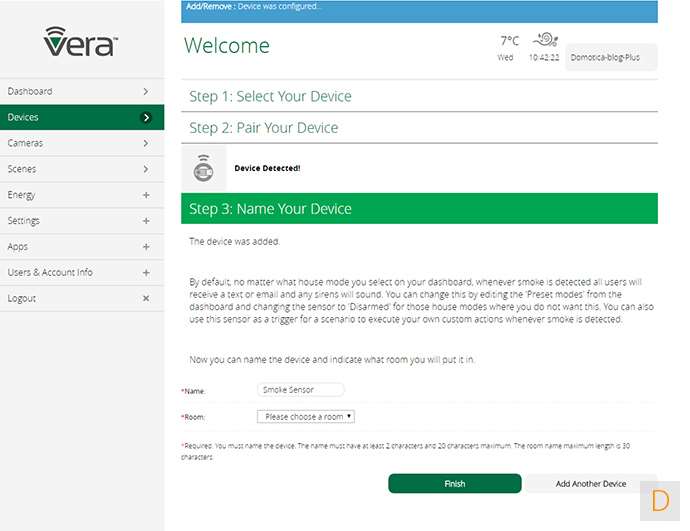The width and height of the screenshot is (690, 531).
Task: Click the arrow icon next to Devices
Action: pos(146,118)
